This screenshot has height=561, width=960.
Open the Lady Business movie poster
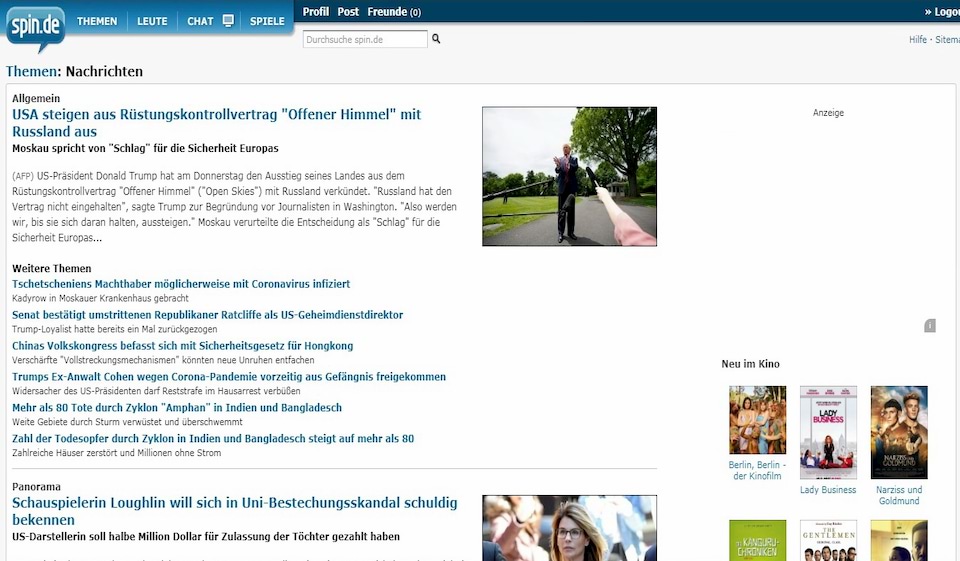coord(828,432)
